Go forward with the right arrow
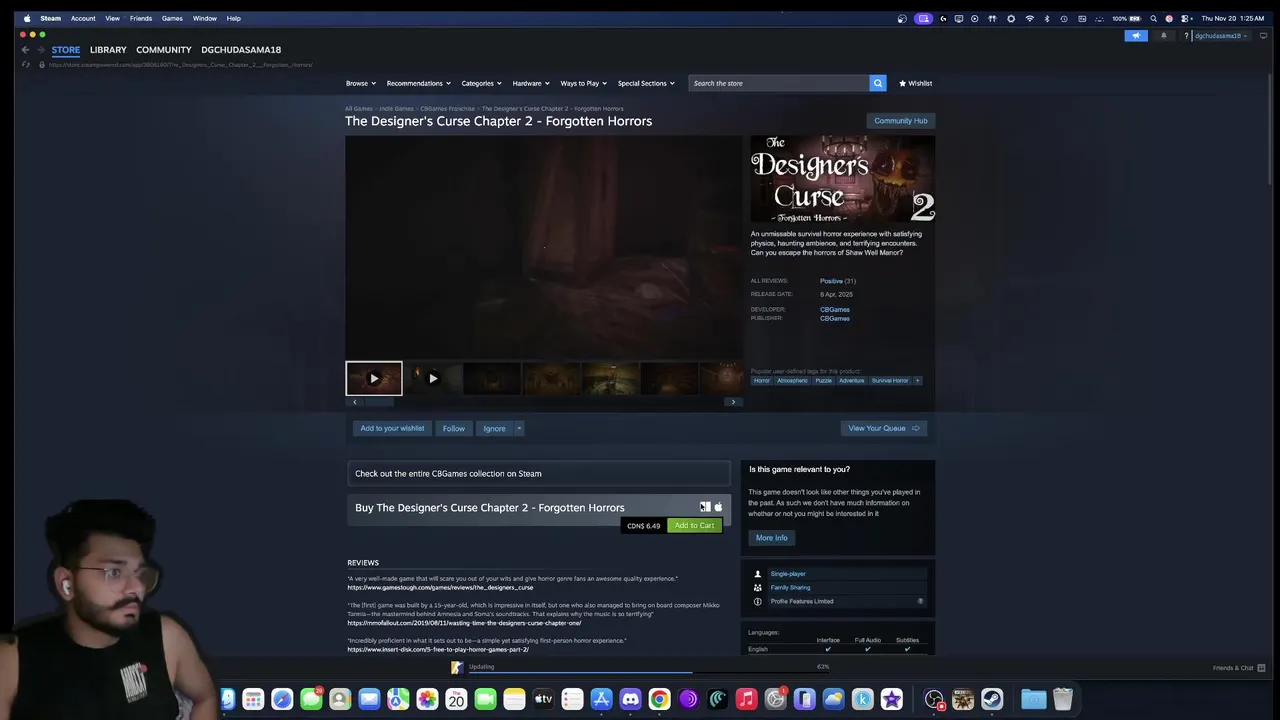The height and width of the screenshot is (720, 1280). 41,49
